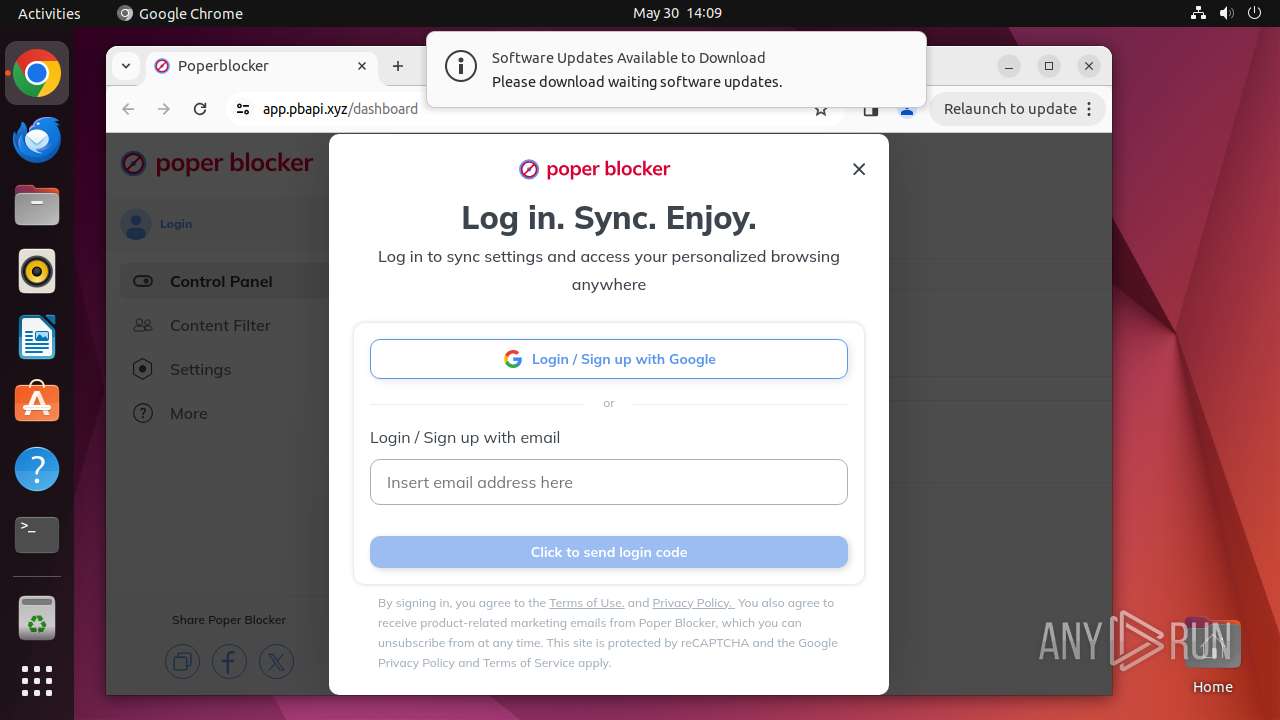Open Chrome tab search dropdown
1280x720 pixels.
coord(126,66)
